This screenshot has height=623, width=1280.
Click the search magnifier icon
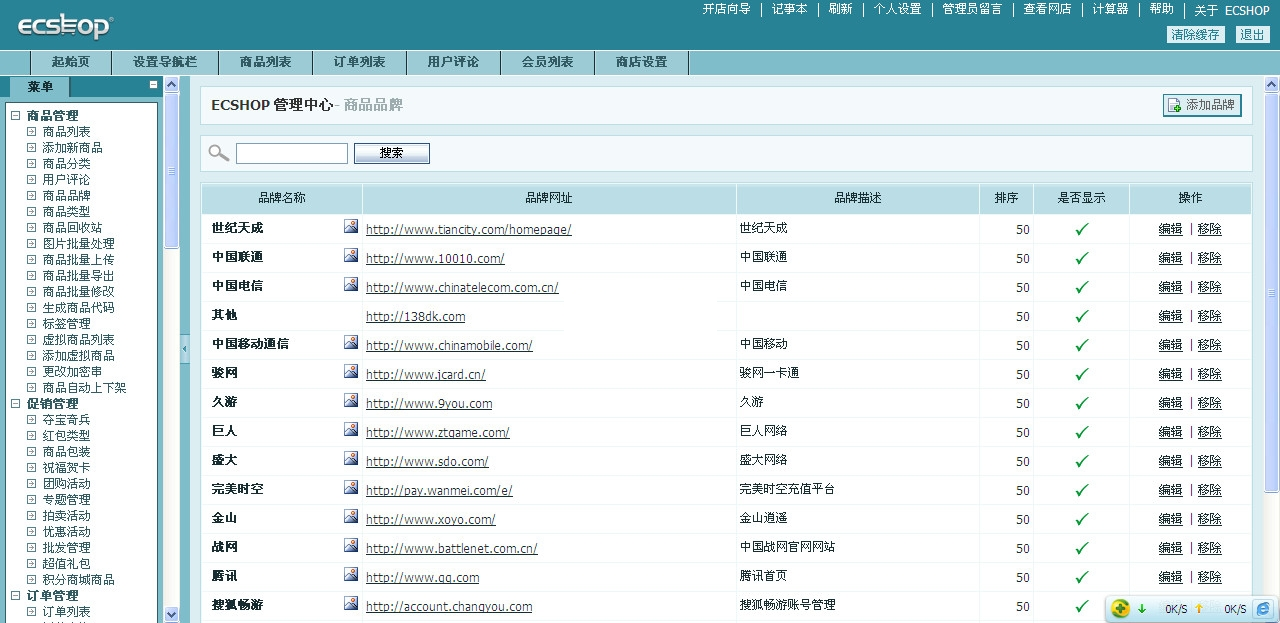click(x=218, y=153)
